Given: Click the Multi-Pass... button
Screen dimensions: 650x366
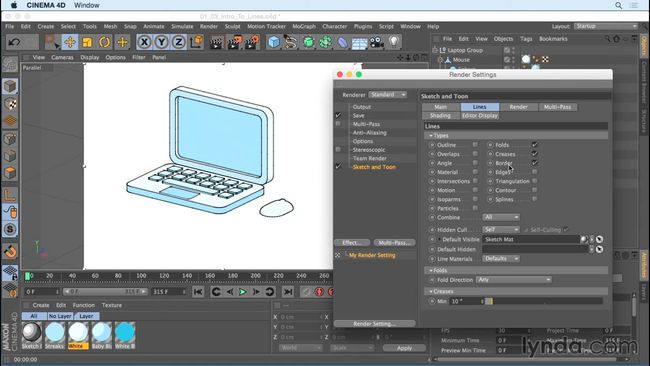Looking at the screenshot, I should [394, 242].
